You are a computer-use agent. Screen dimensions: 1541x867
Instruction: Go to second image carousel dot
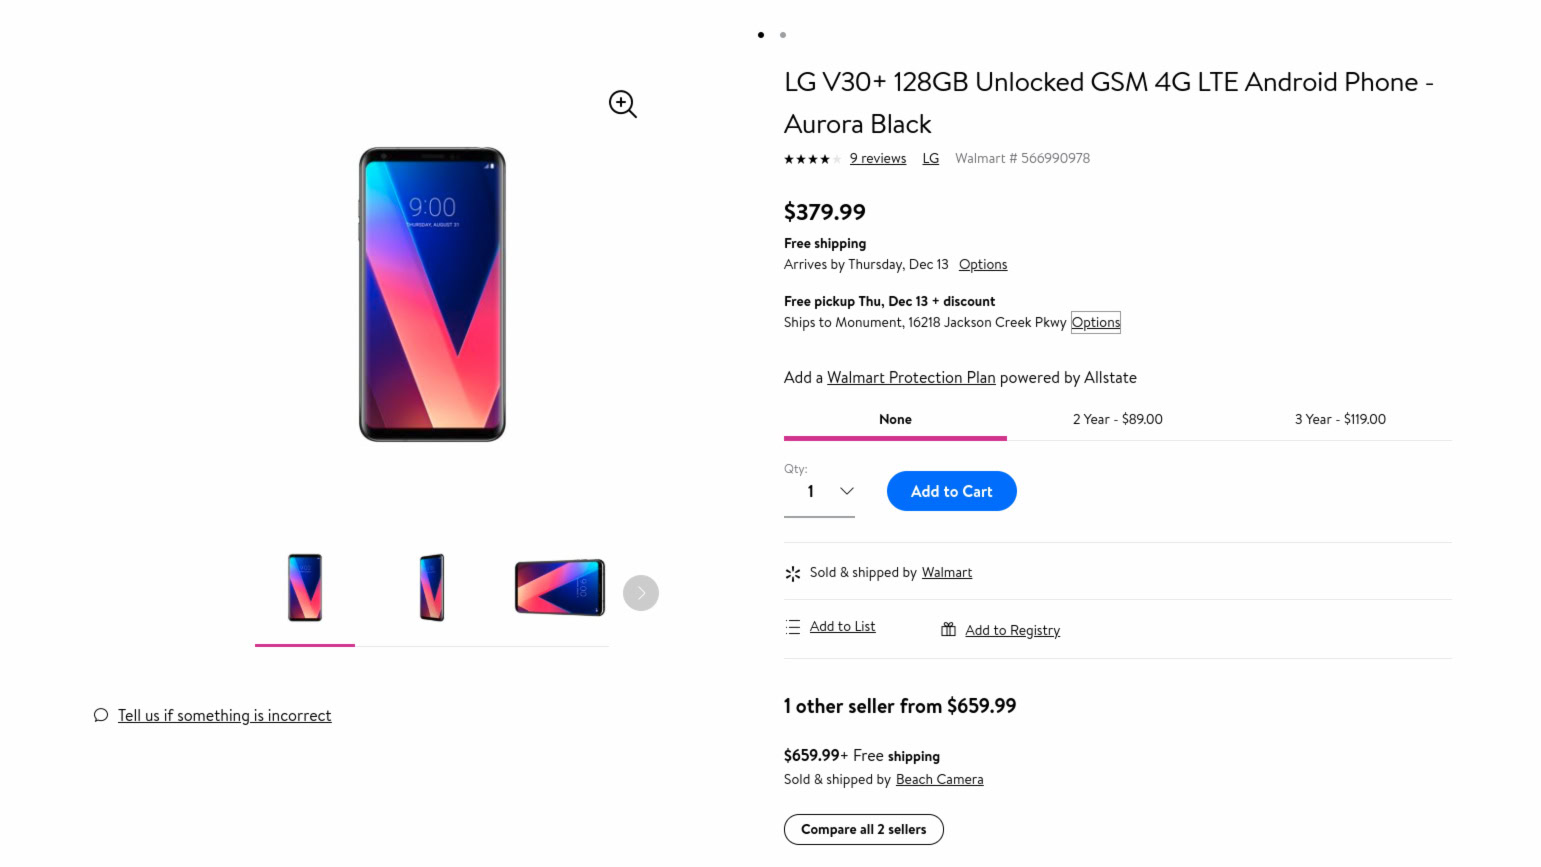click(783, 35)
